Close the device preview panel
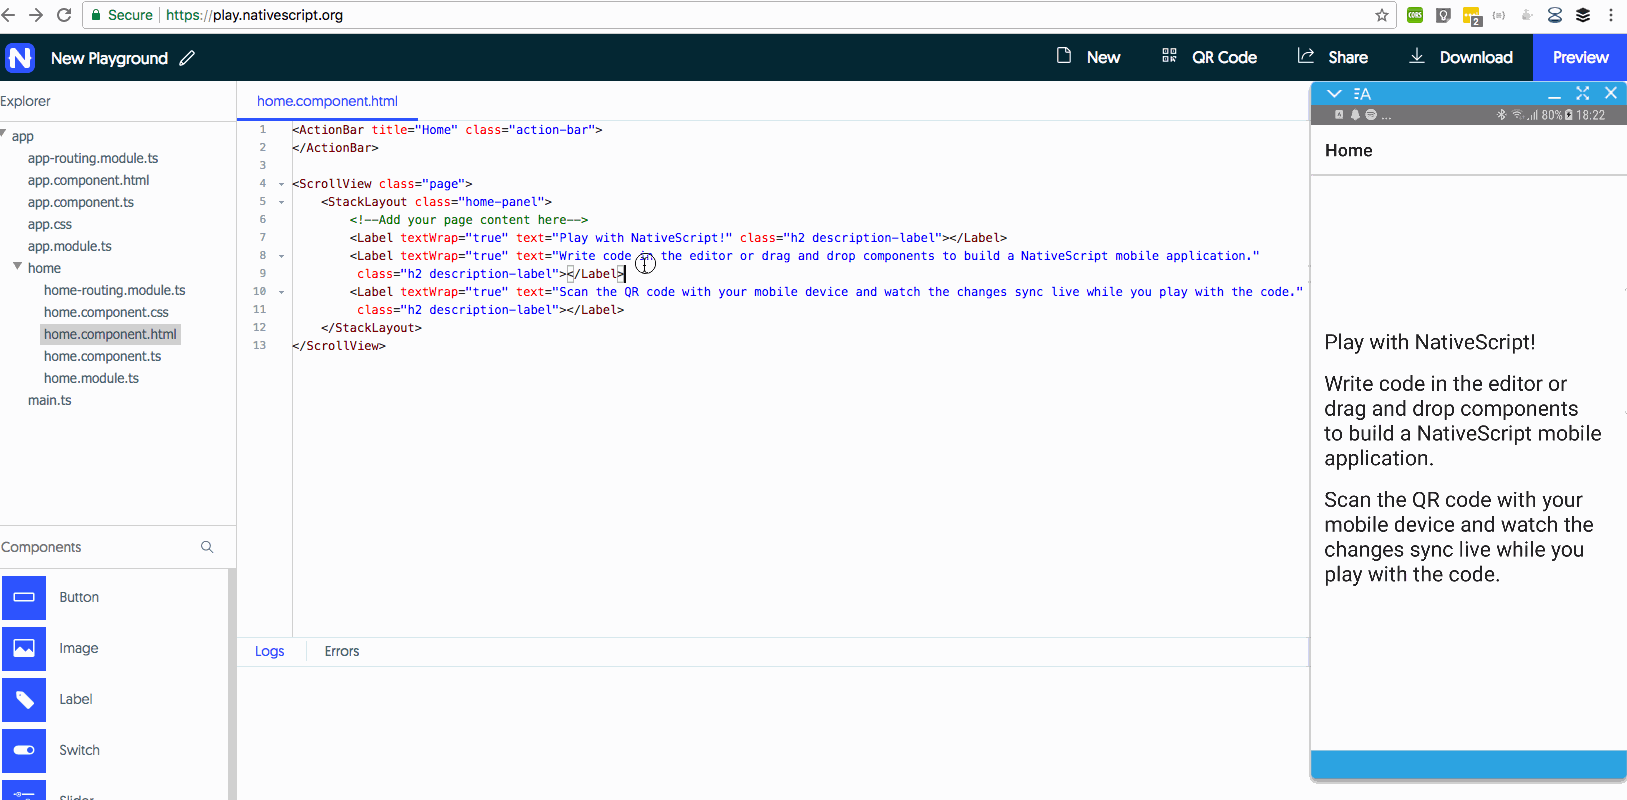The height and width of the screenshot is (800, 1627). (x=1610, y=93)
